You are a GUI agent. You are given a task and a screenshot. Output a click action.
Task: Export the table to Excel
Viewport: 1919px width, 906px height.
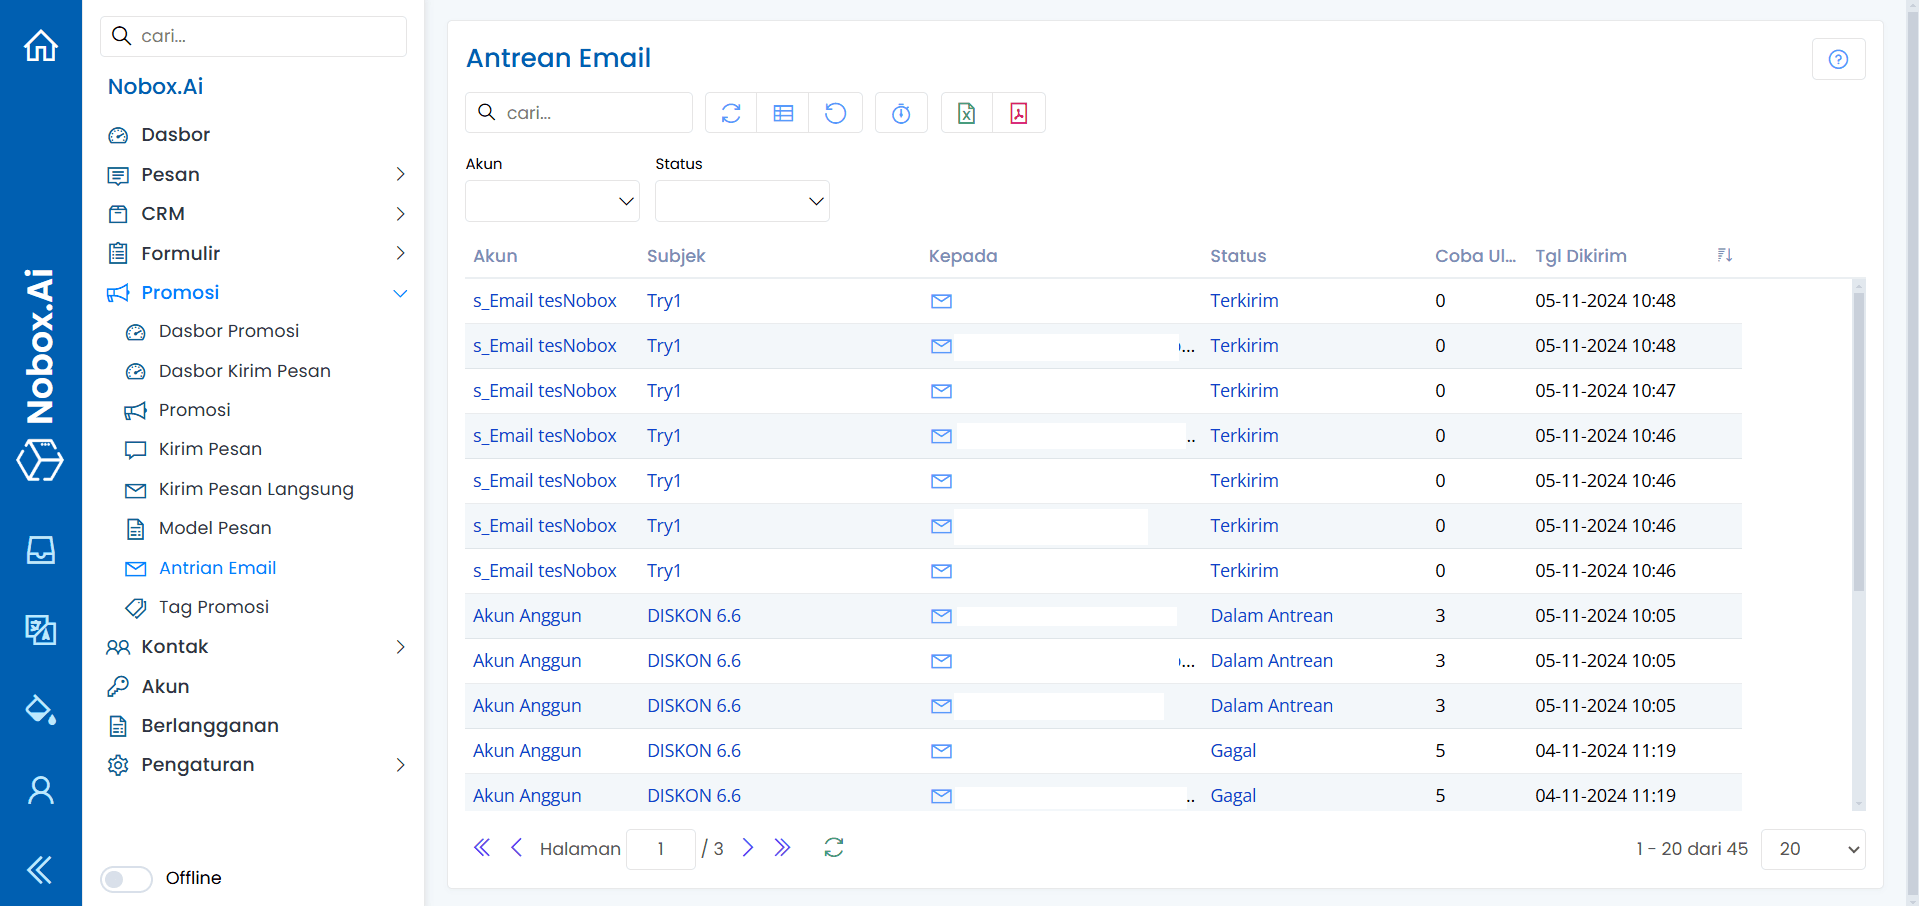(x=966, y=112)
